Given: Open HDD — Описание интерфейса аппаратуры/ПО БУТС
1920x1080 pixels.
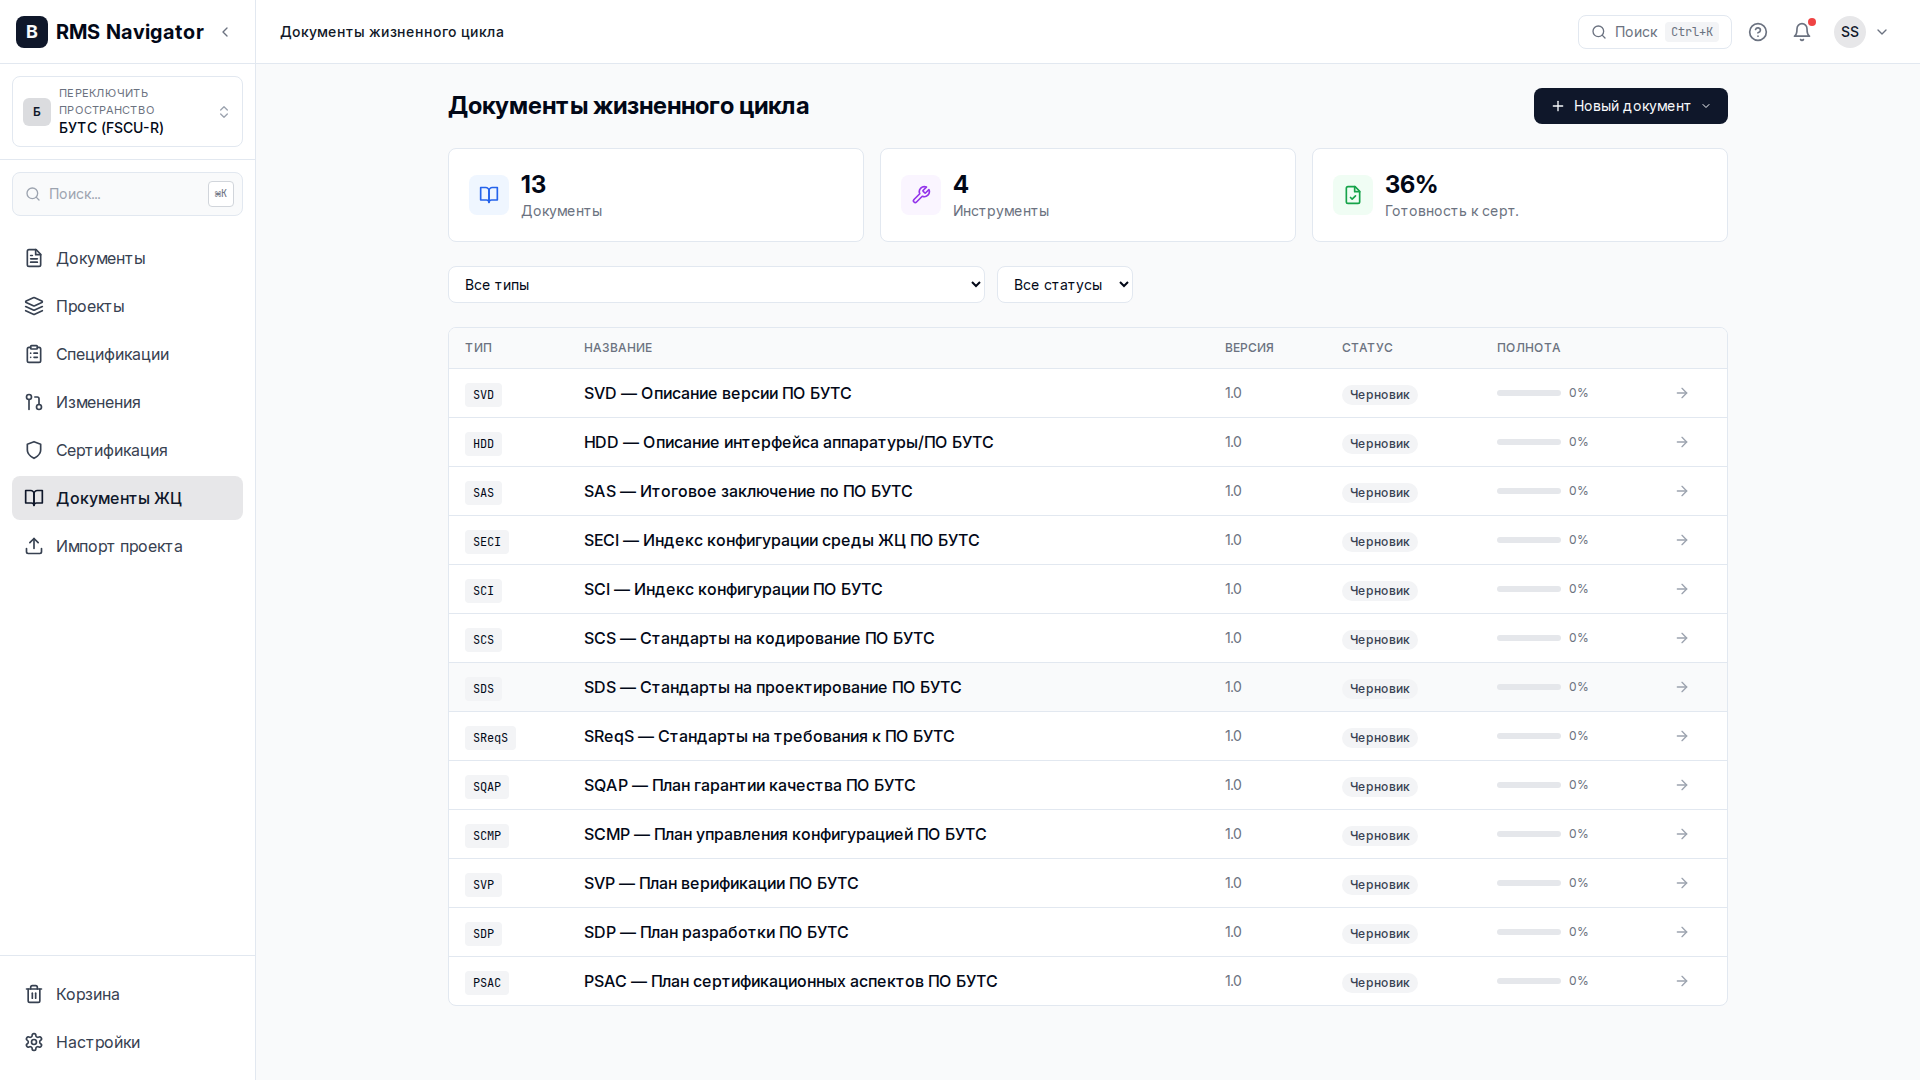Looking at the screenshot, I should (788, 442).
